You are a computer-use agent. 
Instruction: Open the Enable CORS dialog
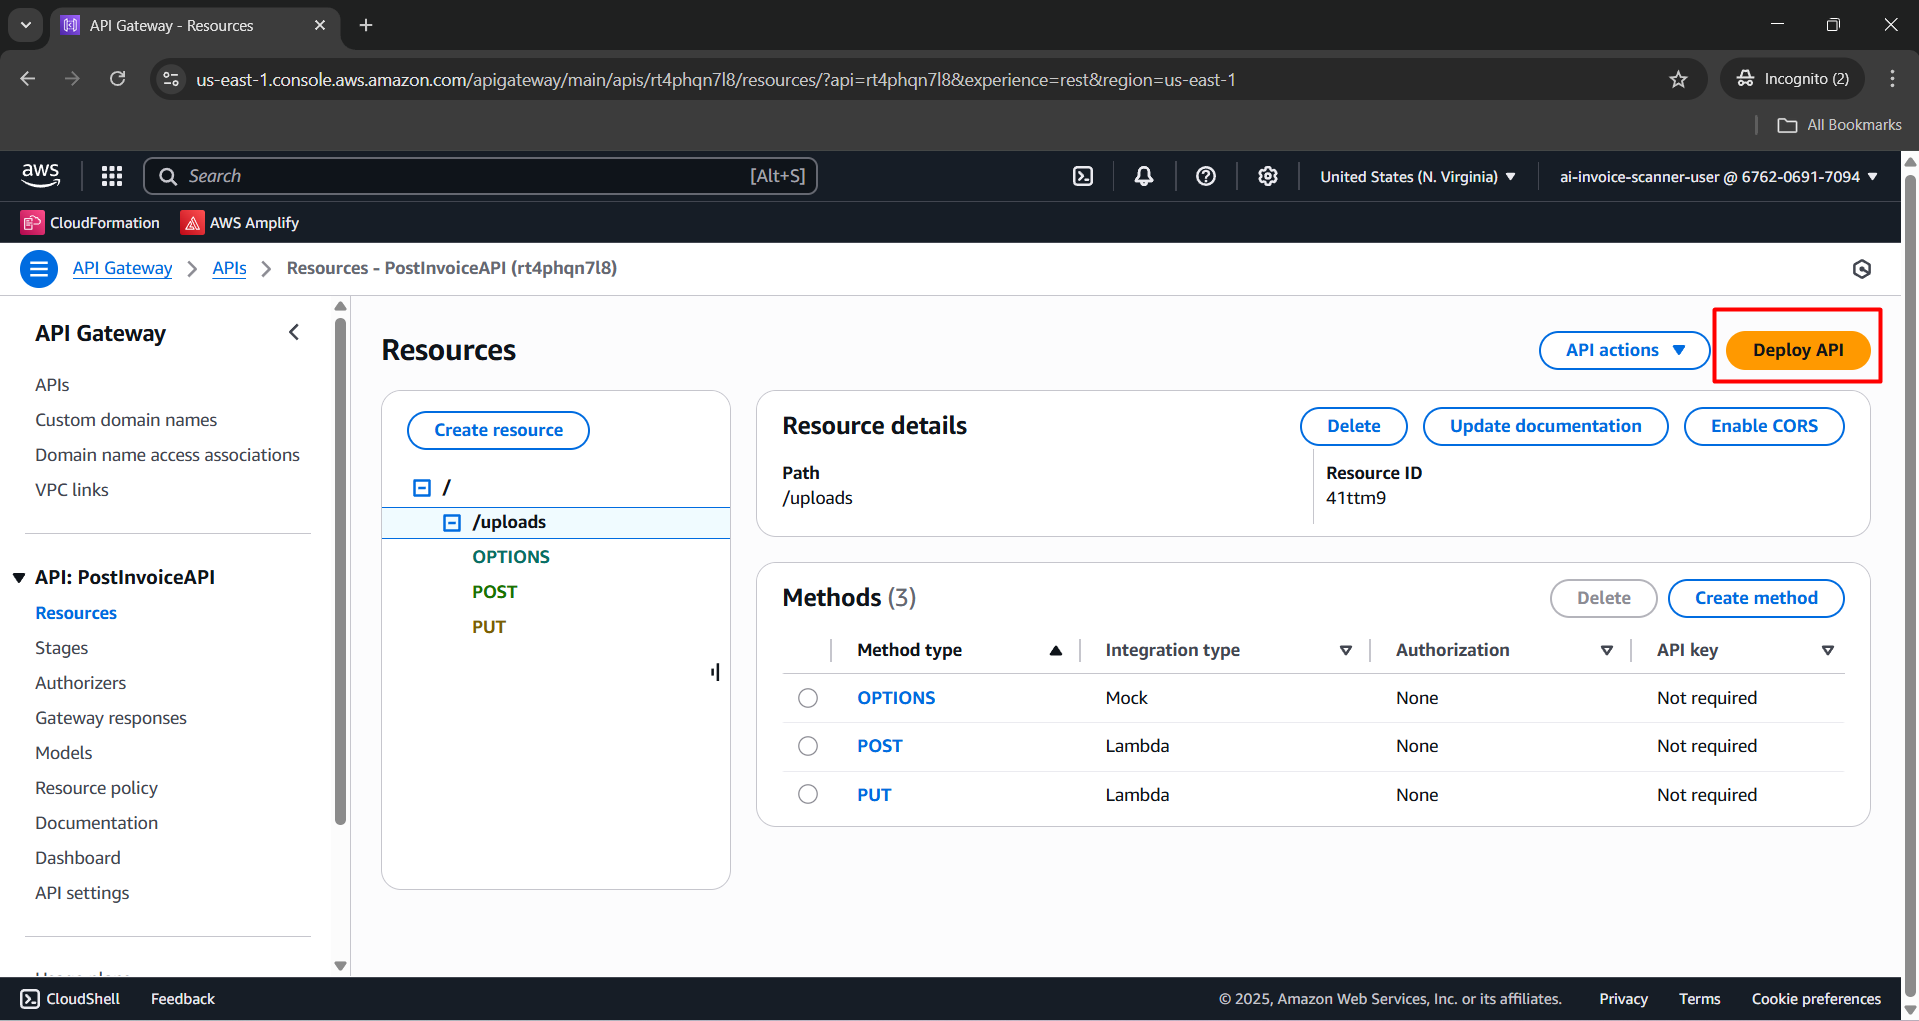click(1763, 425)
